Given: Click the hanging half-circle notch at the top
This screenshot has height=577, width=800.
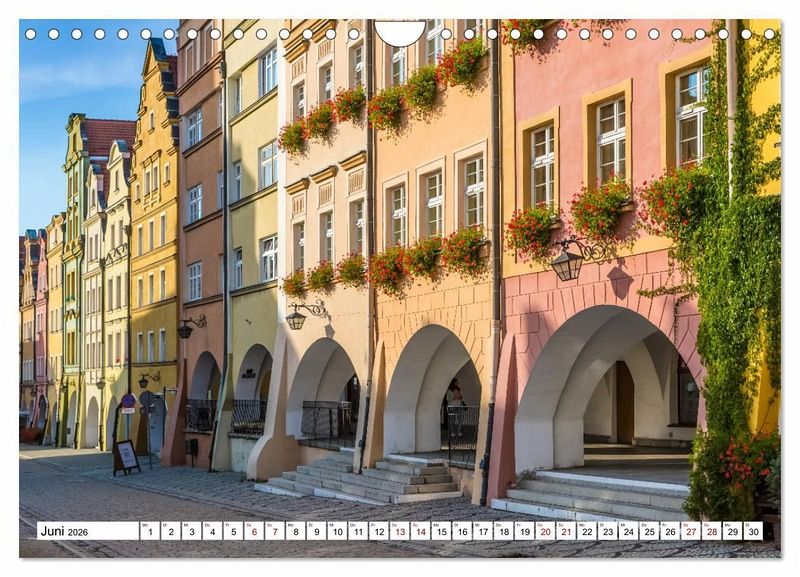Looking at the screenshot, I should [x=400, y=33].
